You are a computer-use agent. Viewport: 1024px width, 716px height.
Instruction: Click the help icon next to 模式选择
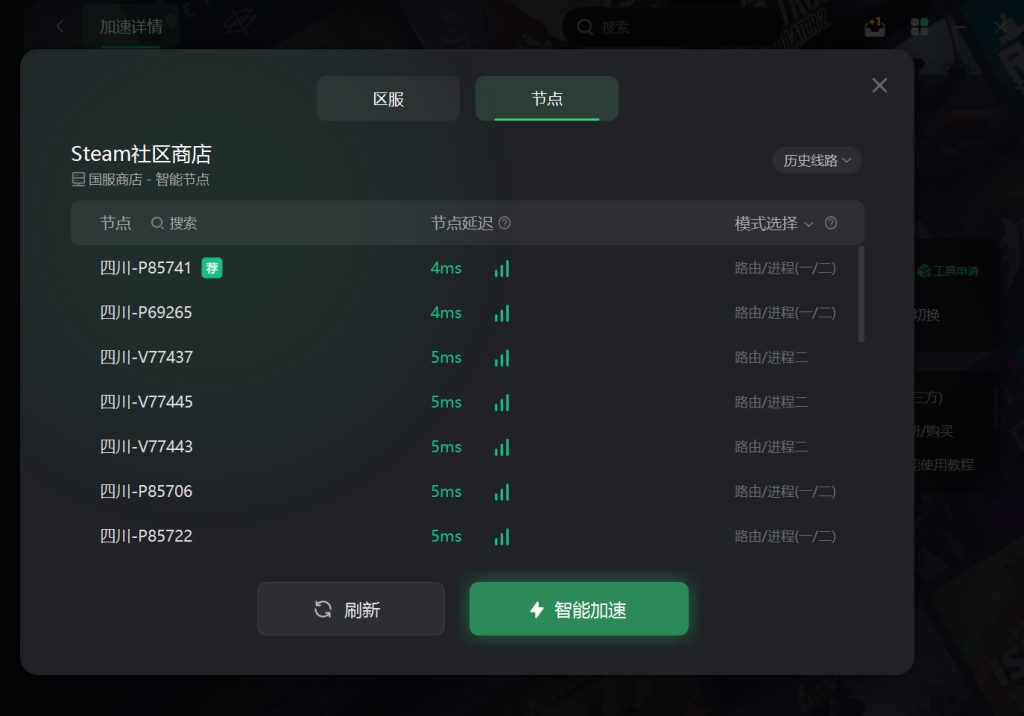831,223
